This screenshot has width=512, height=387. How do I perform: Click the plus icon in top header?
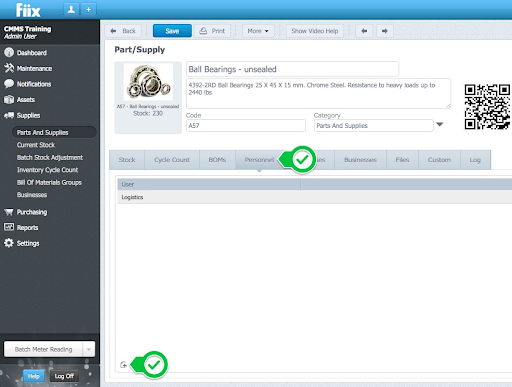pyautogui.click(x=88, y=10)
